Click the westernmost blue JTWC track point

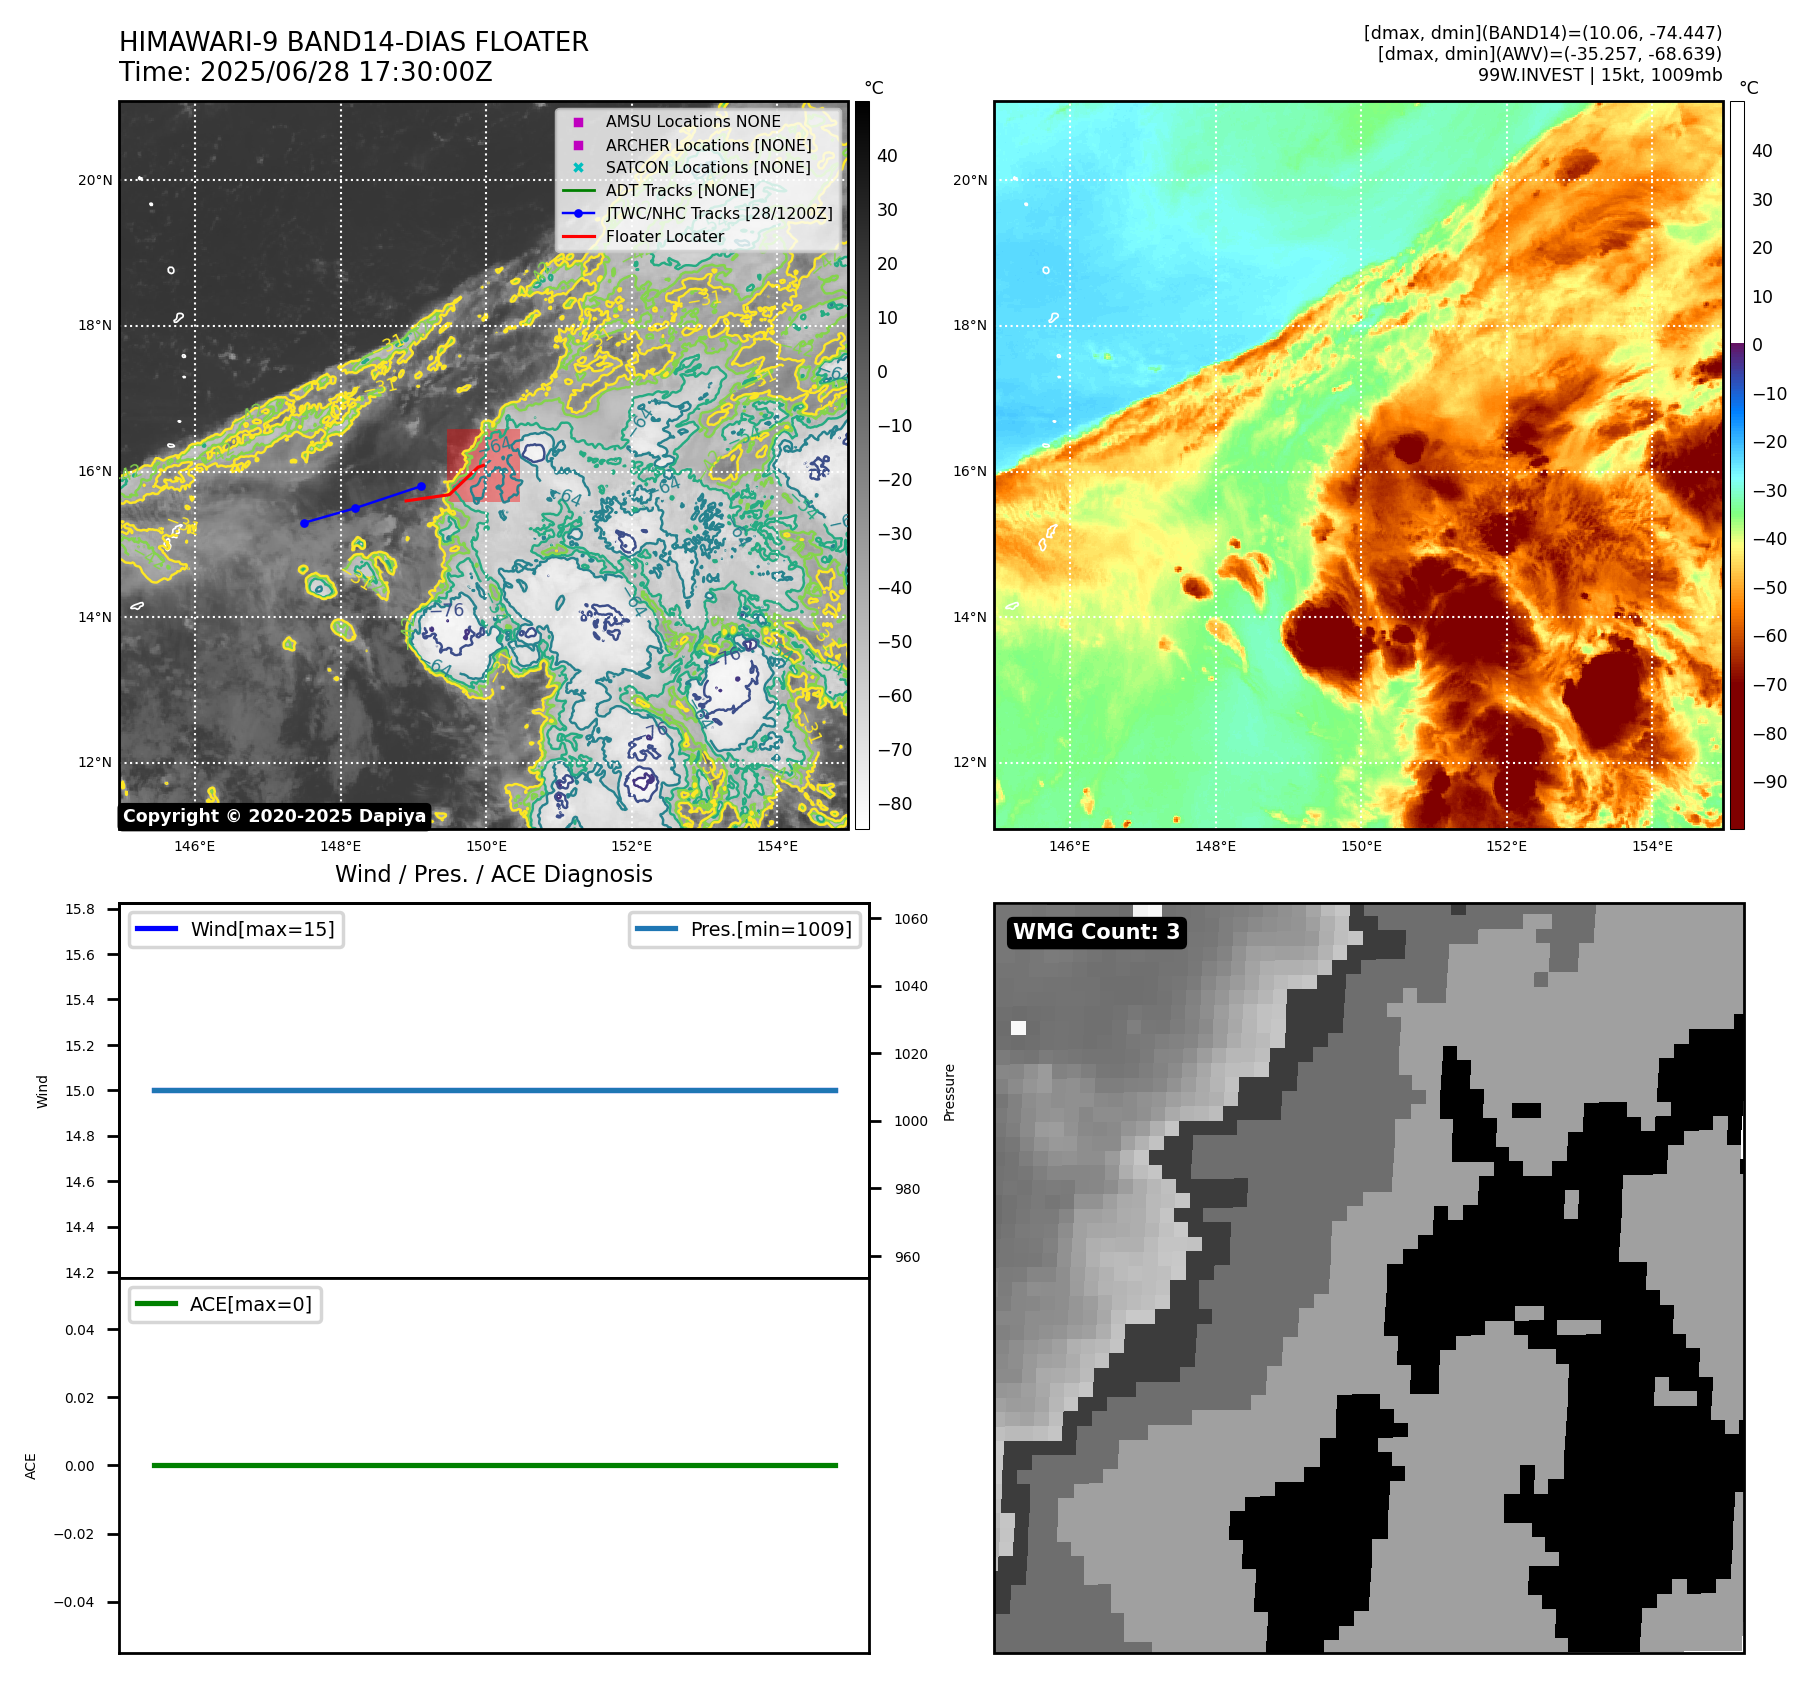tap(304, 523)
